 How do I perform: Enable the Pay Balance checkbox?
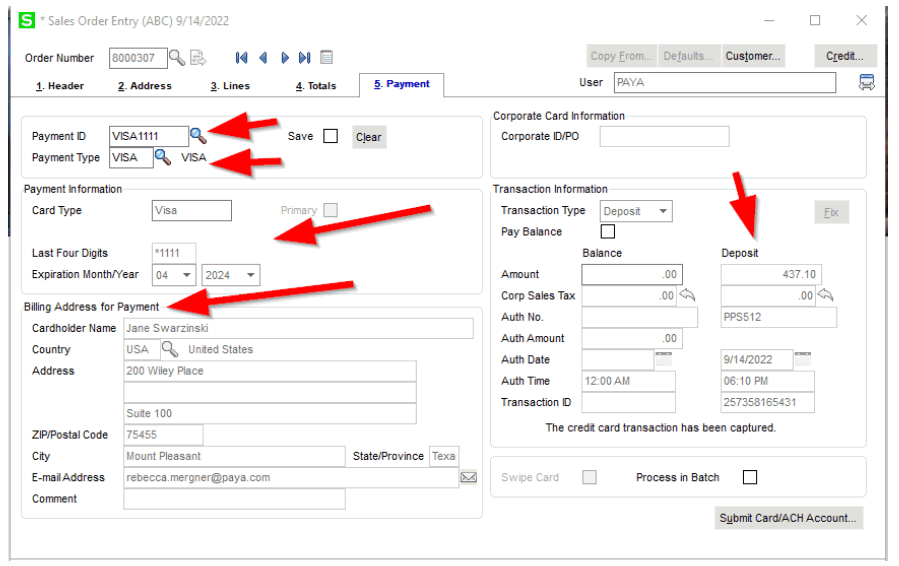[x=608, y=231]
